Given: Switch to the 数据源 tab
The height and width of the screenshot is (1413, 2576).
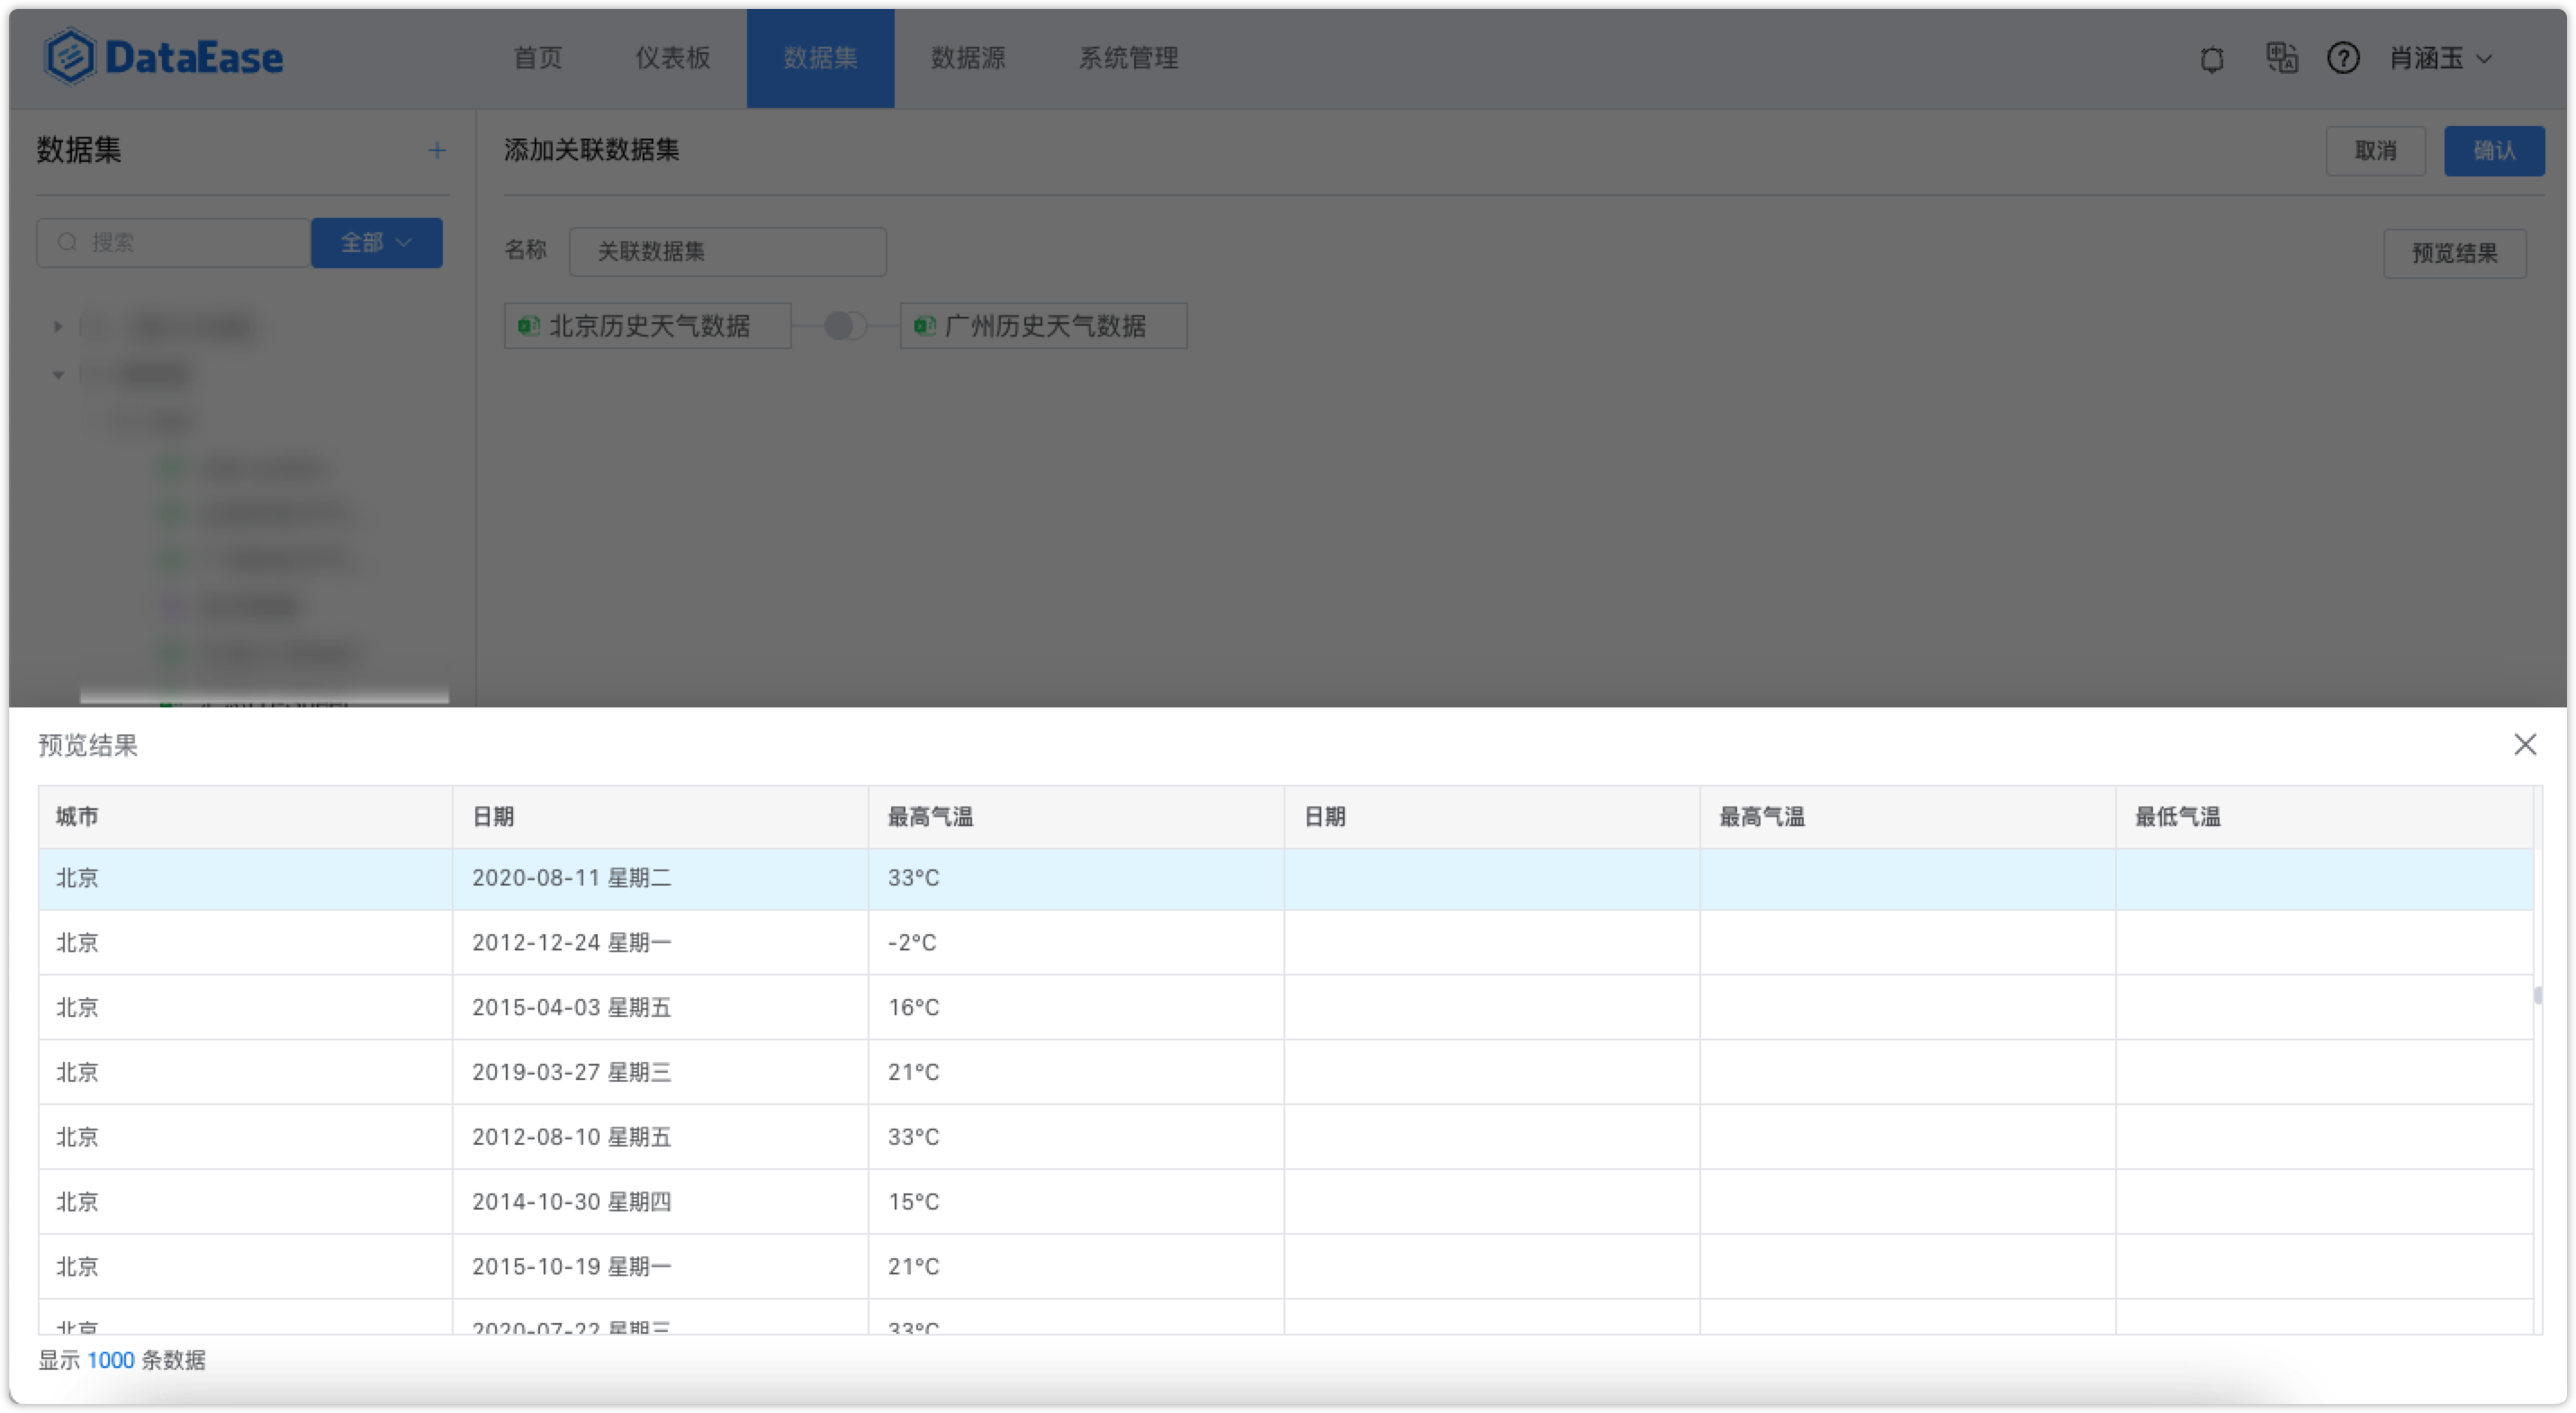Looking at the screenshot, I should click(x=968, y=58).
